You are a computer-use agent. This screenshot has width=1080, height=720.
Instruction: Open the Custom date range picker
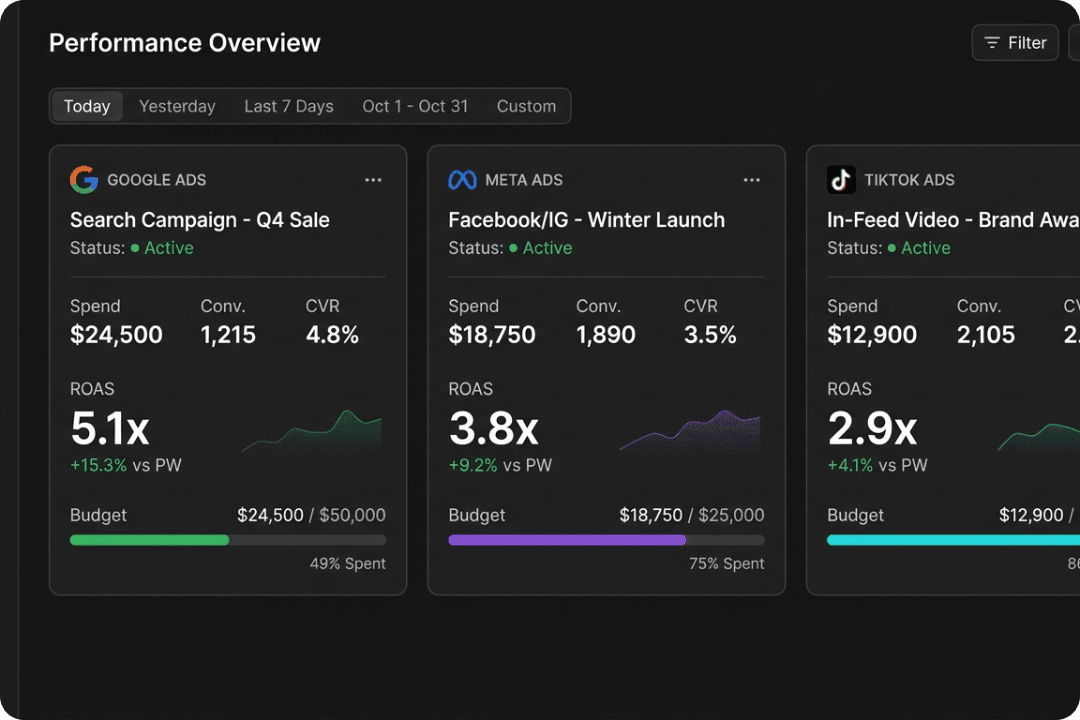pyautogui.click(x=527, y=106)
